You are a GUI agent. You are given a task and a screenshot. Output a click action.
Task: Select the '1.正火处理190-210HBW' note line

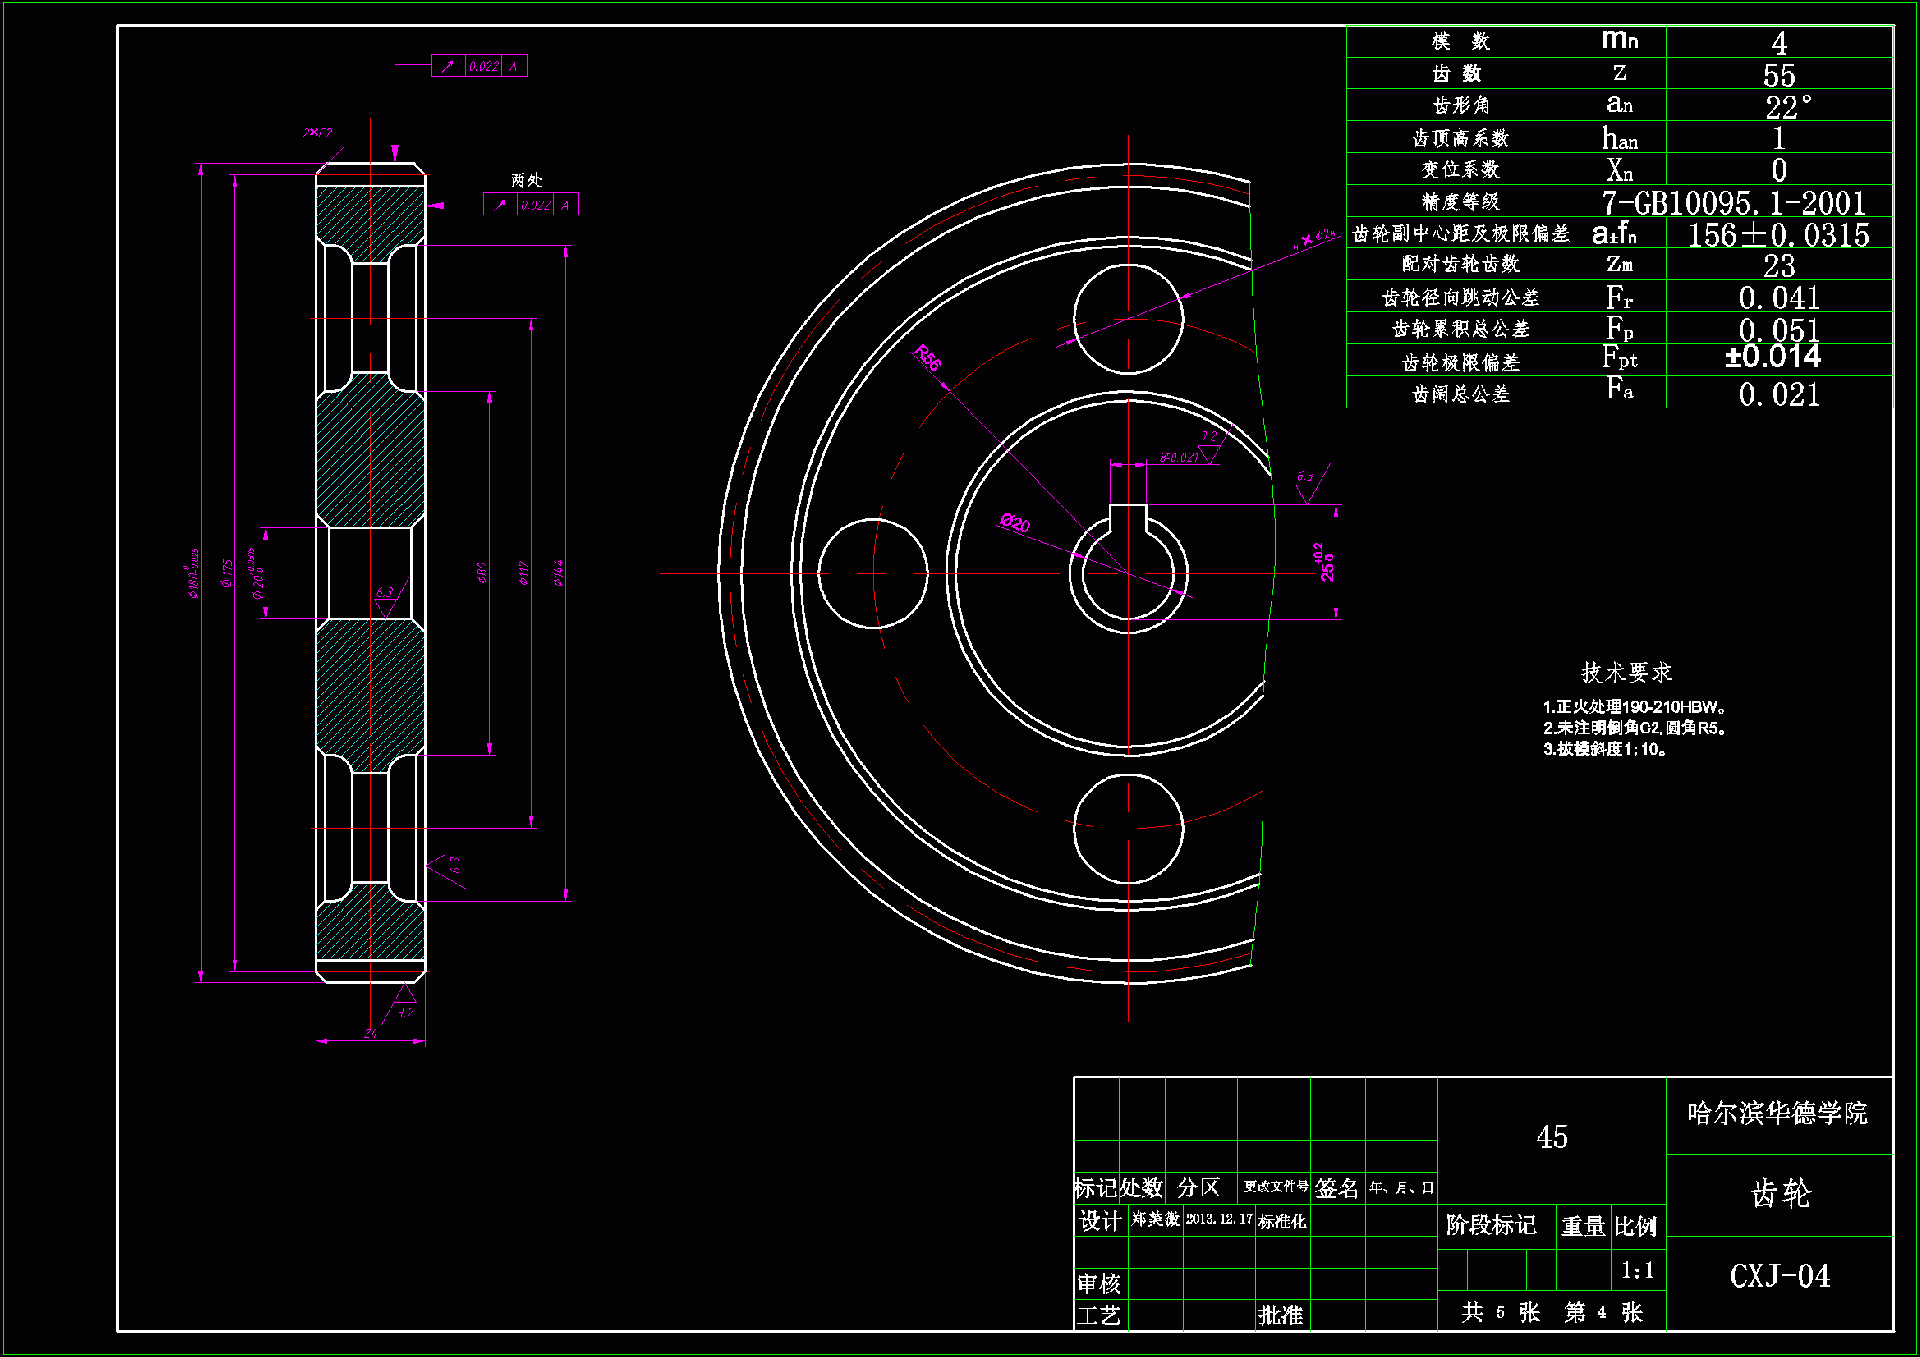tap(1633, 707)
